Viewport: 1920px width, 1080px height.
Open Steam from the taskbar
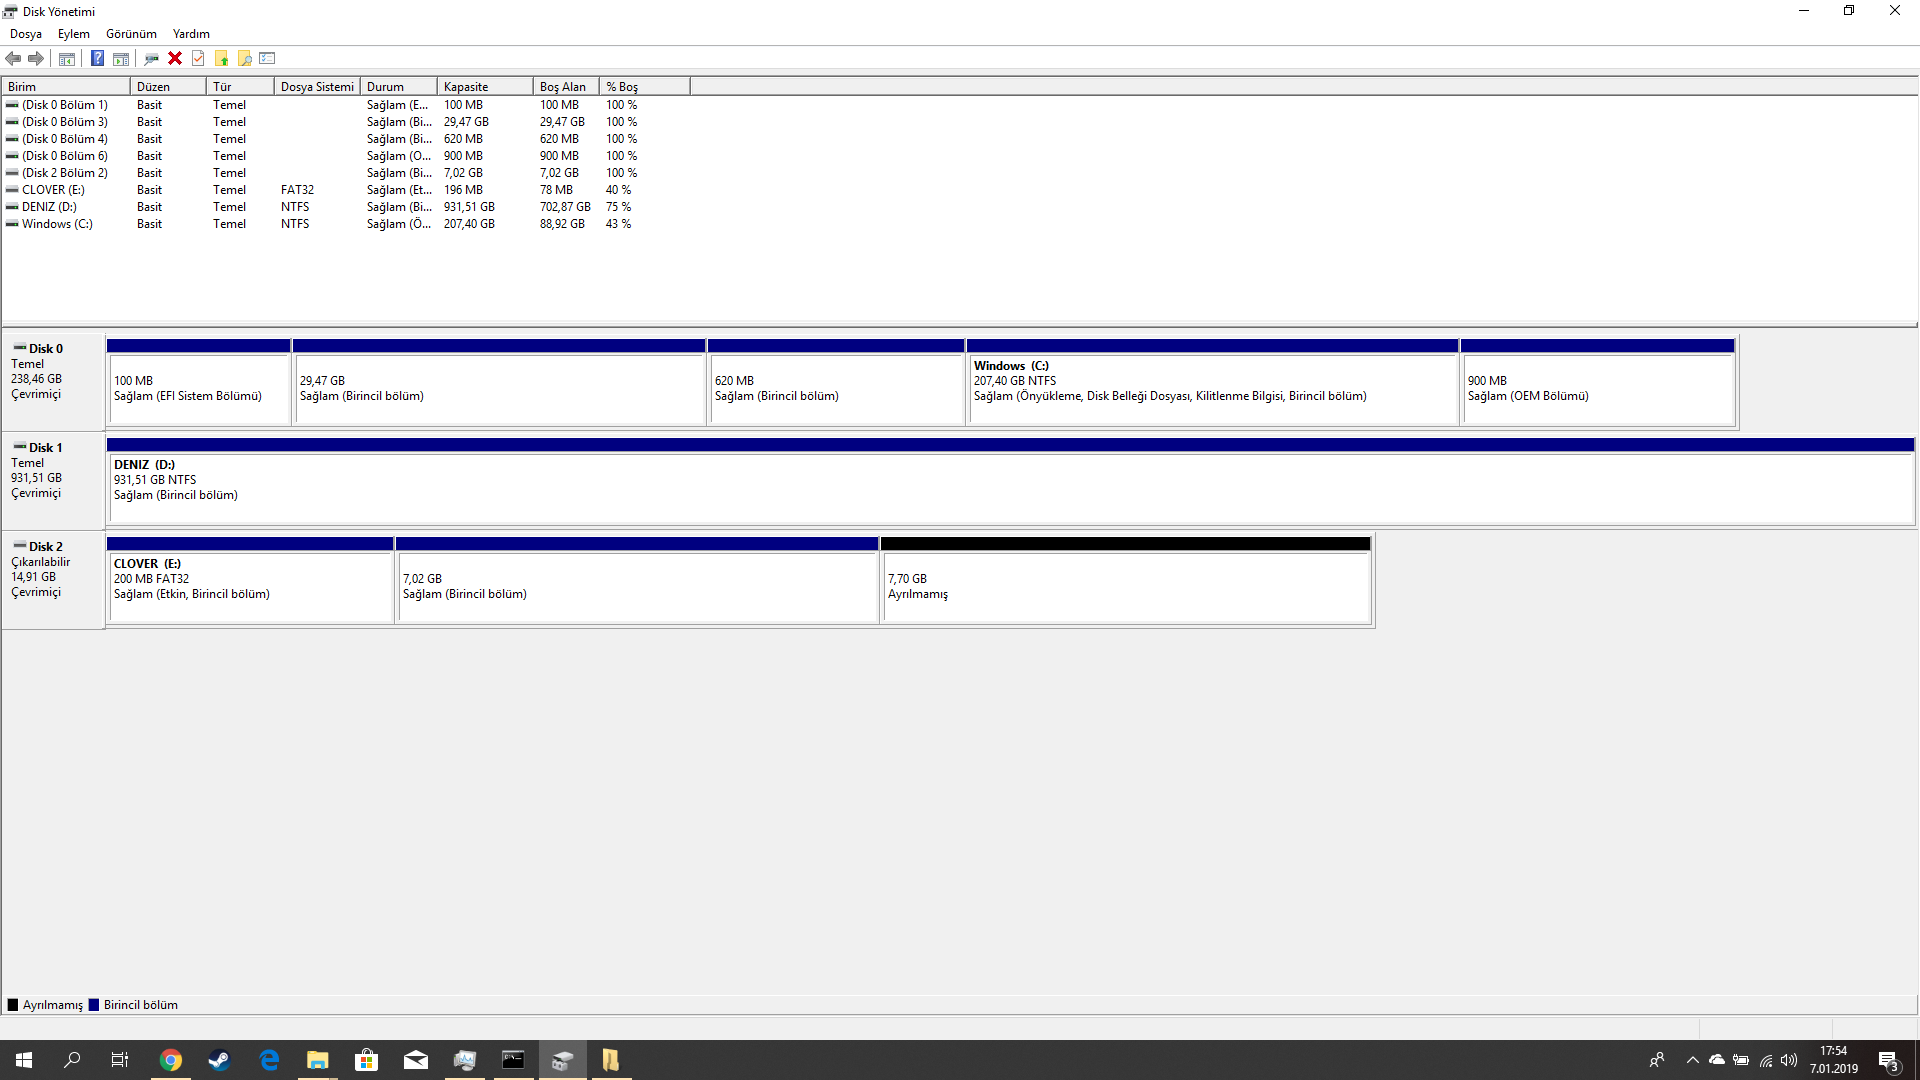(x=219, y=1060)
